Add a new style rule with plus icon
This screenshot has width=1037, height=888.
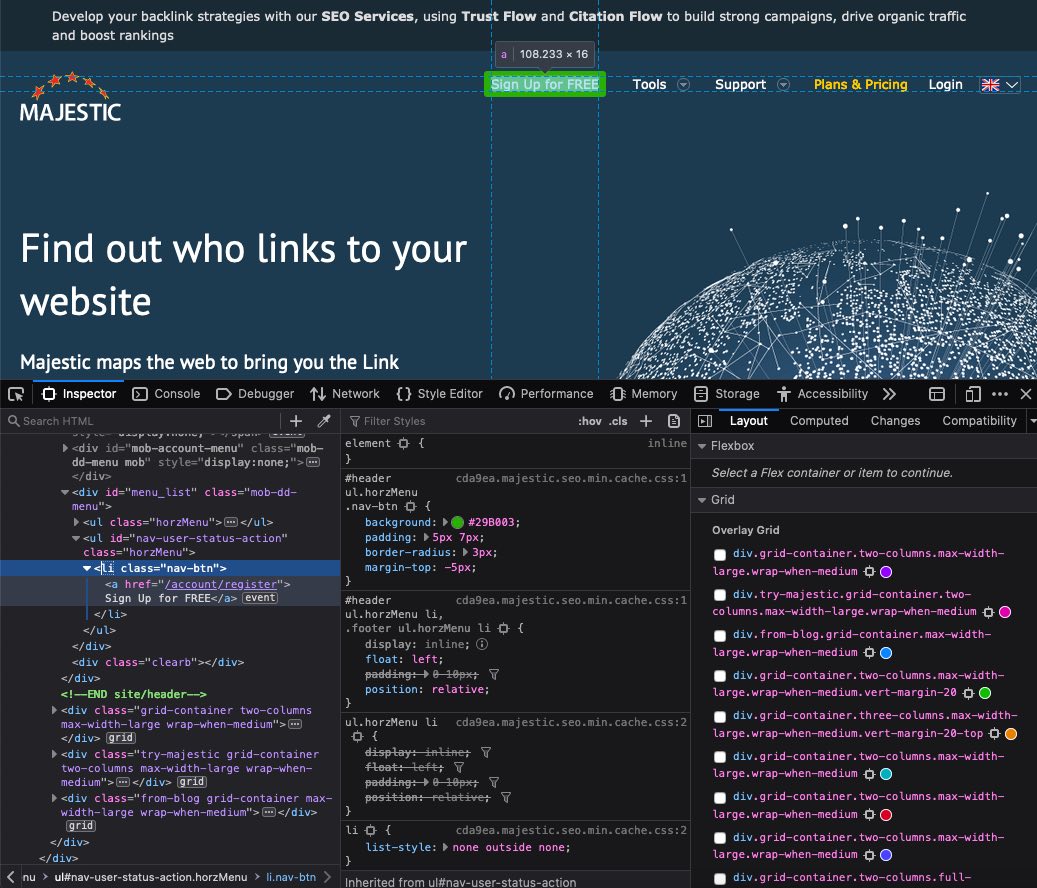click(x=646, y=421)
